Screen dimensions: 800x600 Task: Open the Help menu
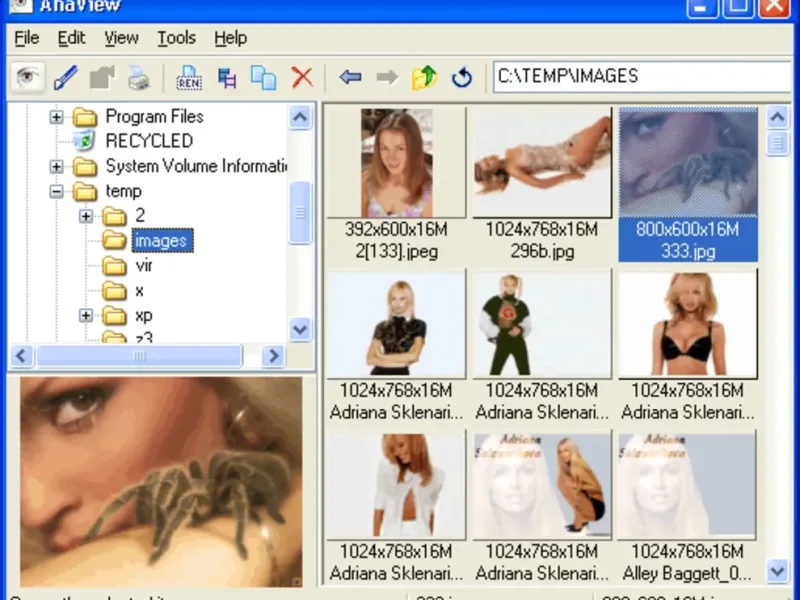(x=230, y=38)
